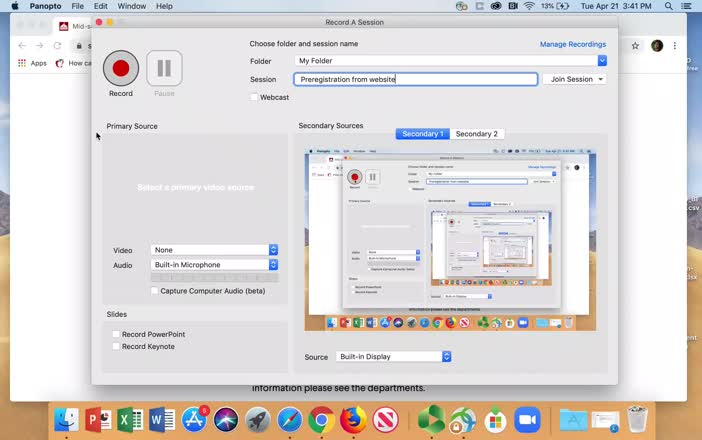Launch Word from the Dock
The width and height of the screenshot is (702, 440).
click(162, 420)
